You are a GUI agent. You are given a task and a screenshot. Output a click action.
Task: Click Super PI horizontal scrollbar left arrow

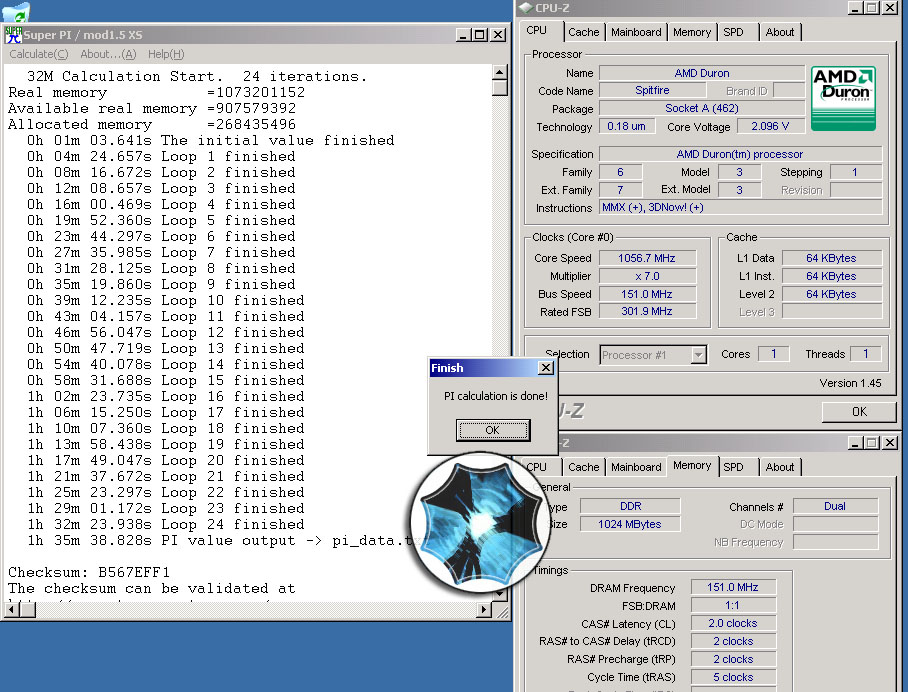pos(12,609)
